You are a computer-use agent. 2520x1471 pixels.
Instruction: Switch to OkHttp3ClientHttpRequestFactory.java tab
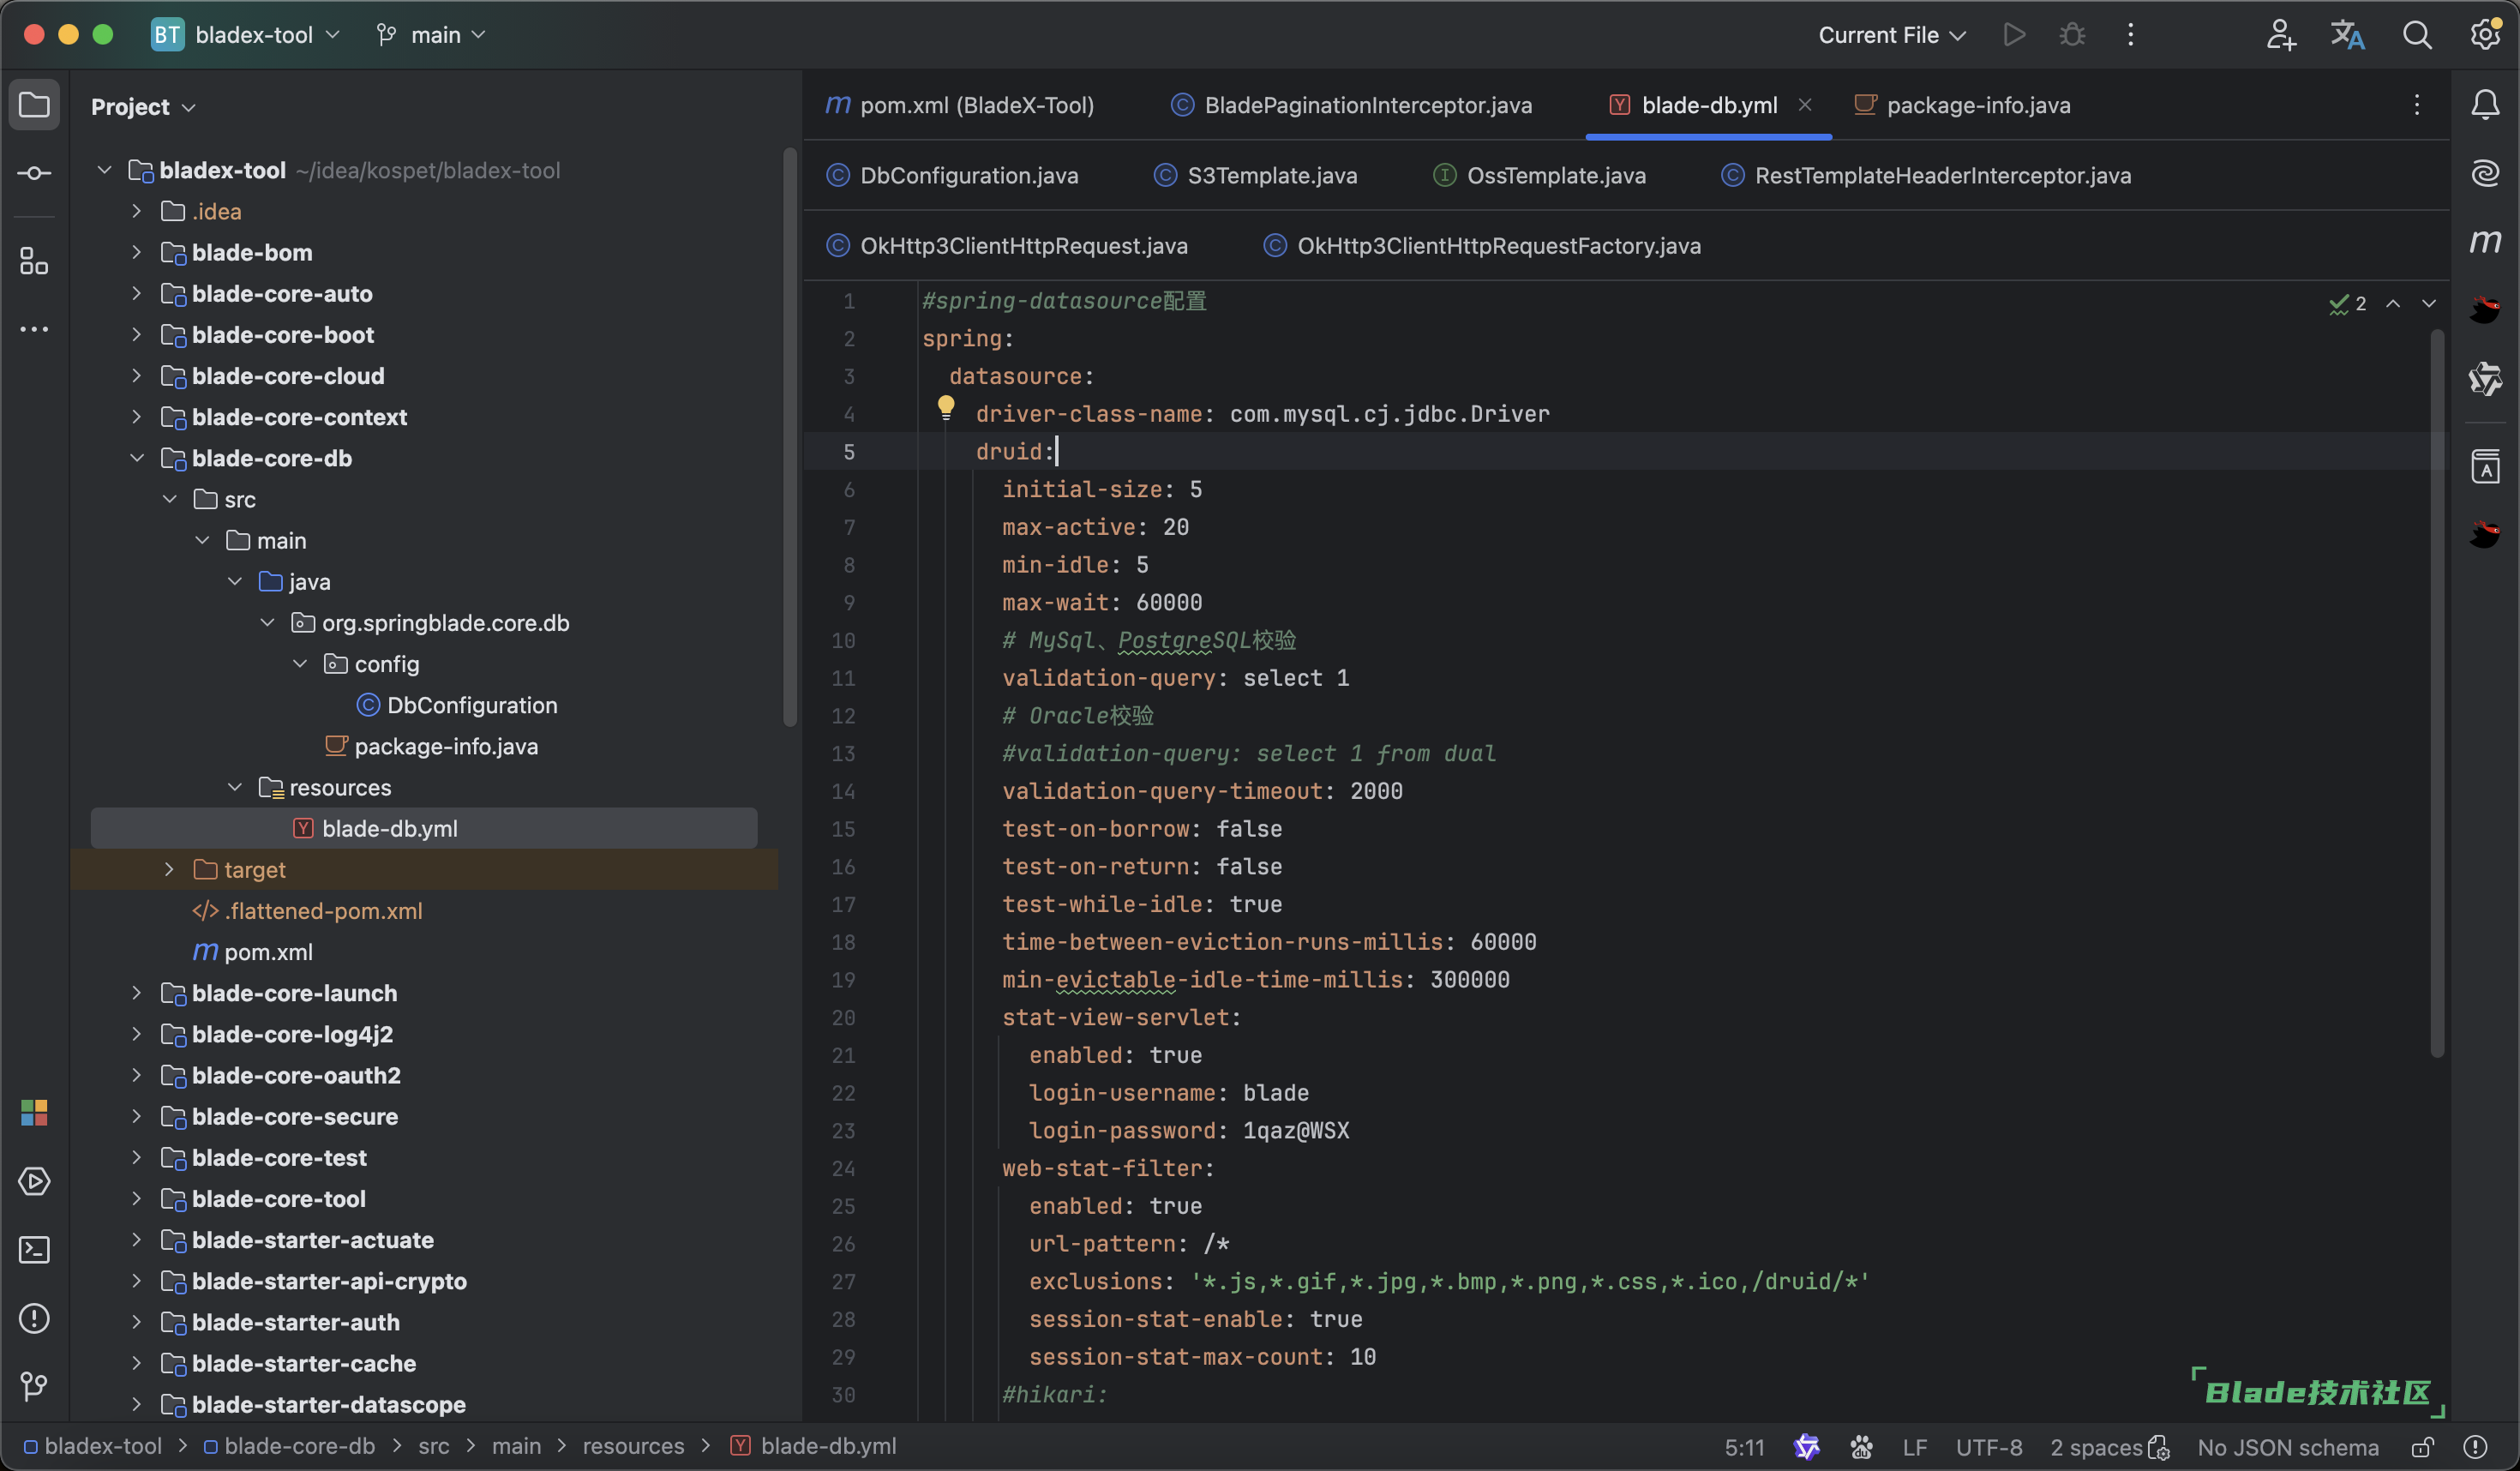pyautogui.click(x=1482, y=246)
